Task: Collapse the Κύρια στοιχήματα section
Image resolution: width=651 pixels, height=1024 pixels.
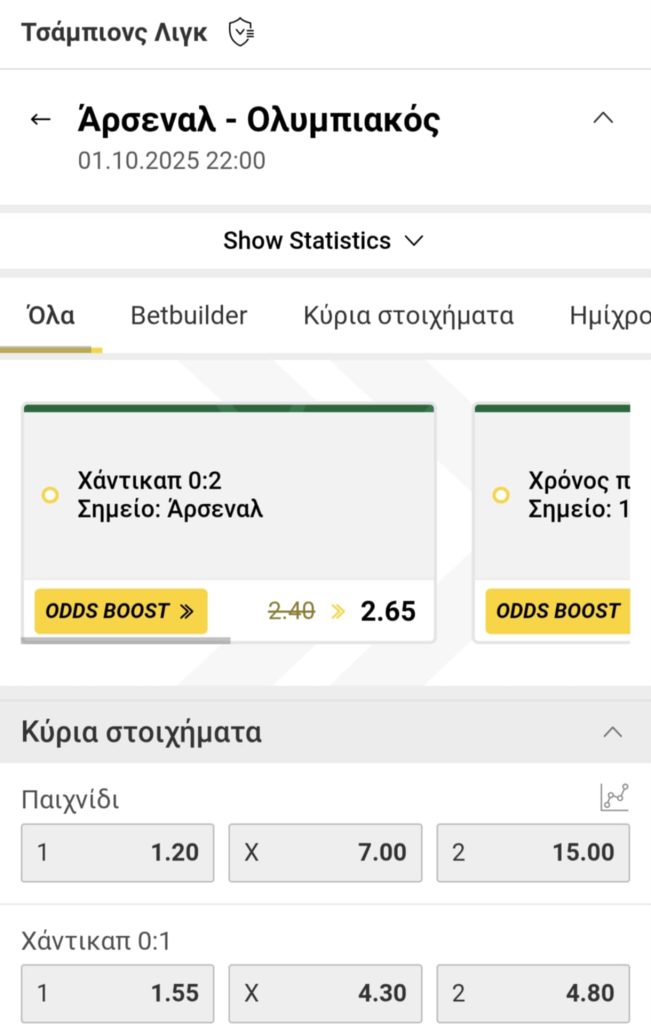Action: 613,732
